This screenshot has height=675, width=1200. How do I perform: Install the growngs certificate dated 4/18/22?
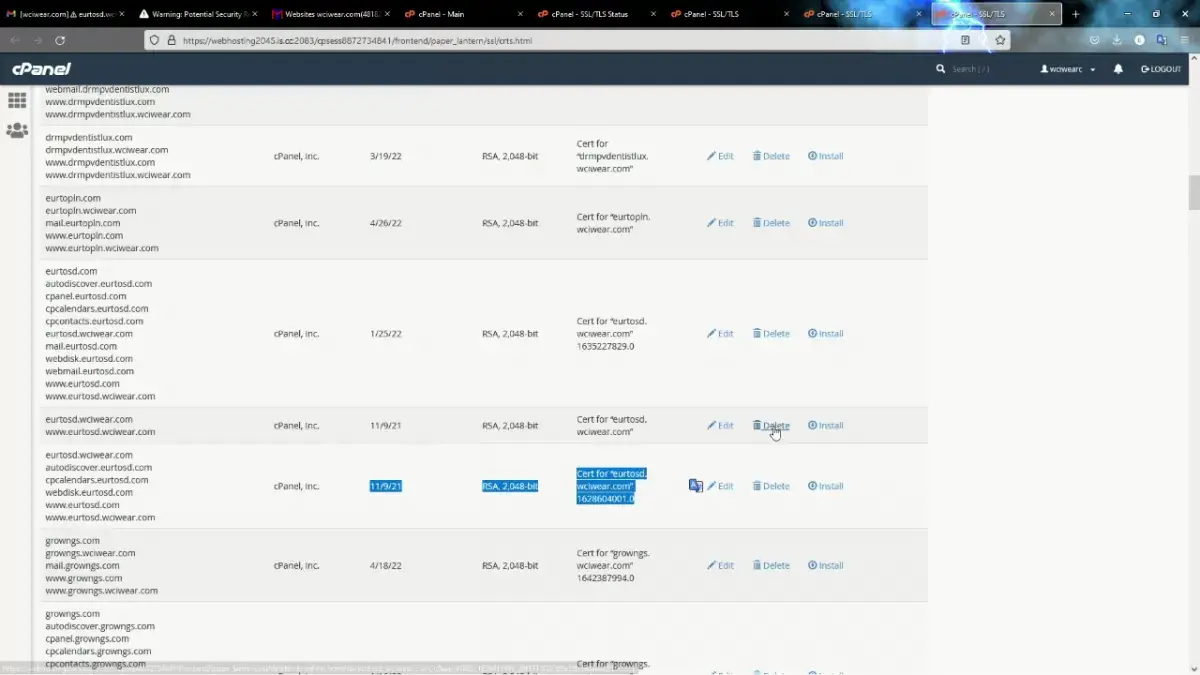pos(826,566)
